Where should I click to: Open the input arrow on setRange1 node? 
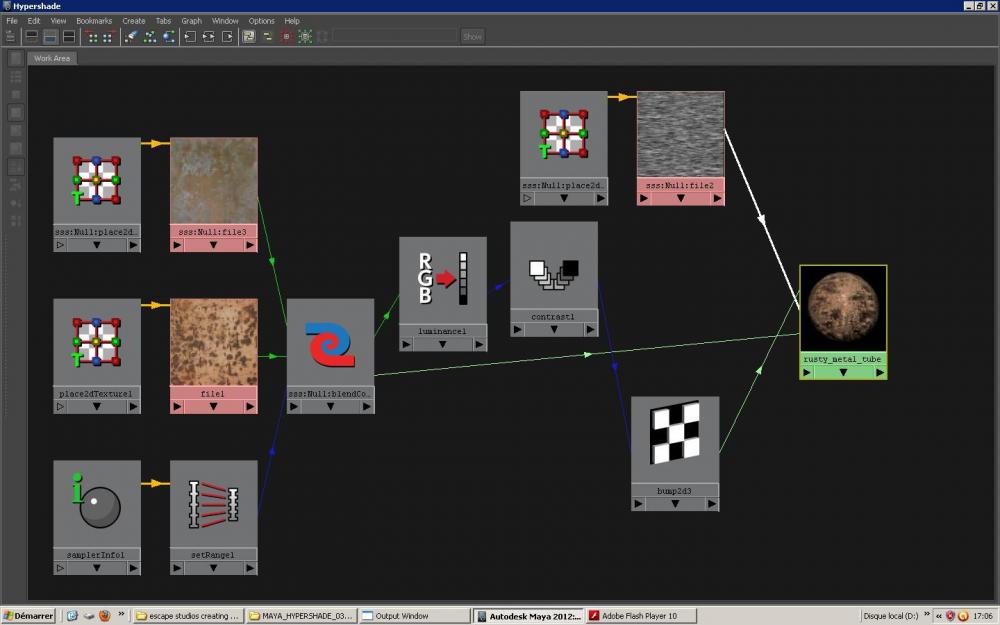[178, 568]
